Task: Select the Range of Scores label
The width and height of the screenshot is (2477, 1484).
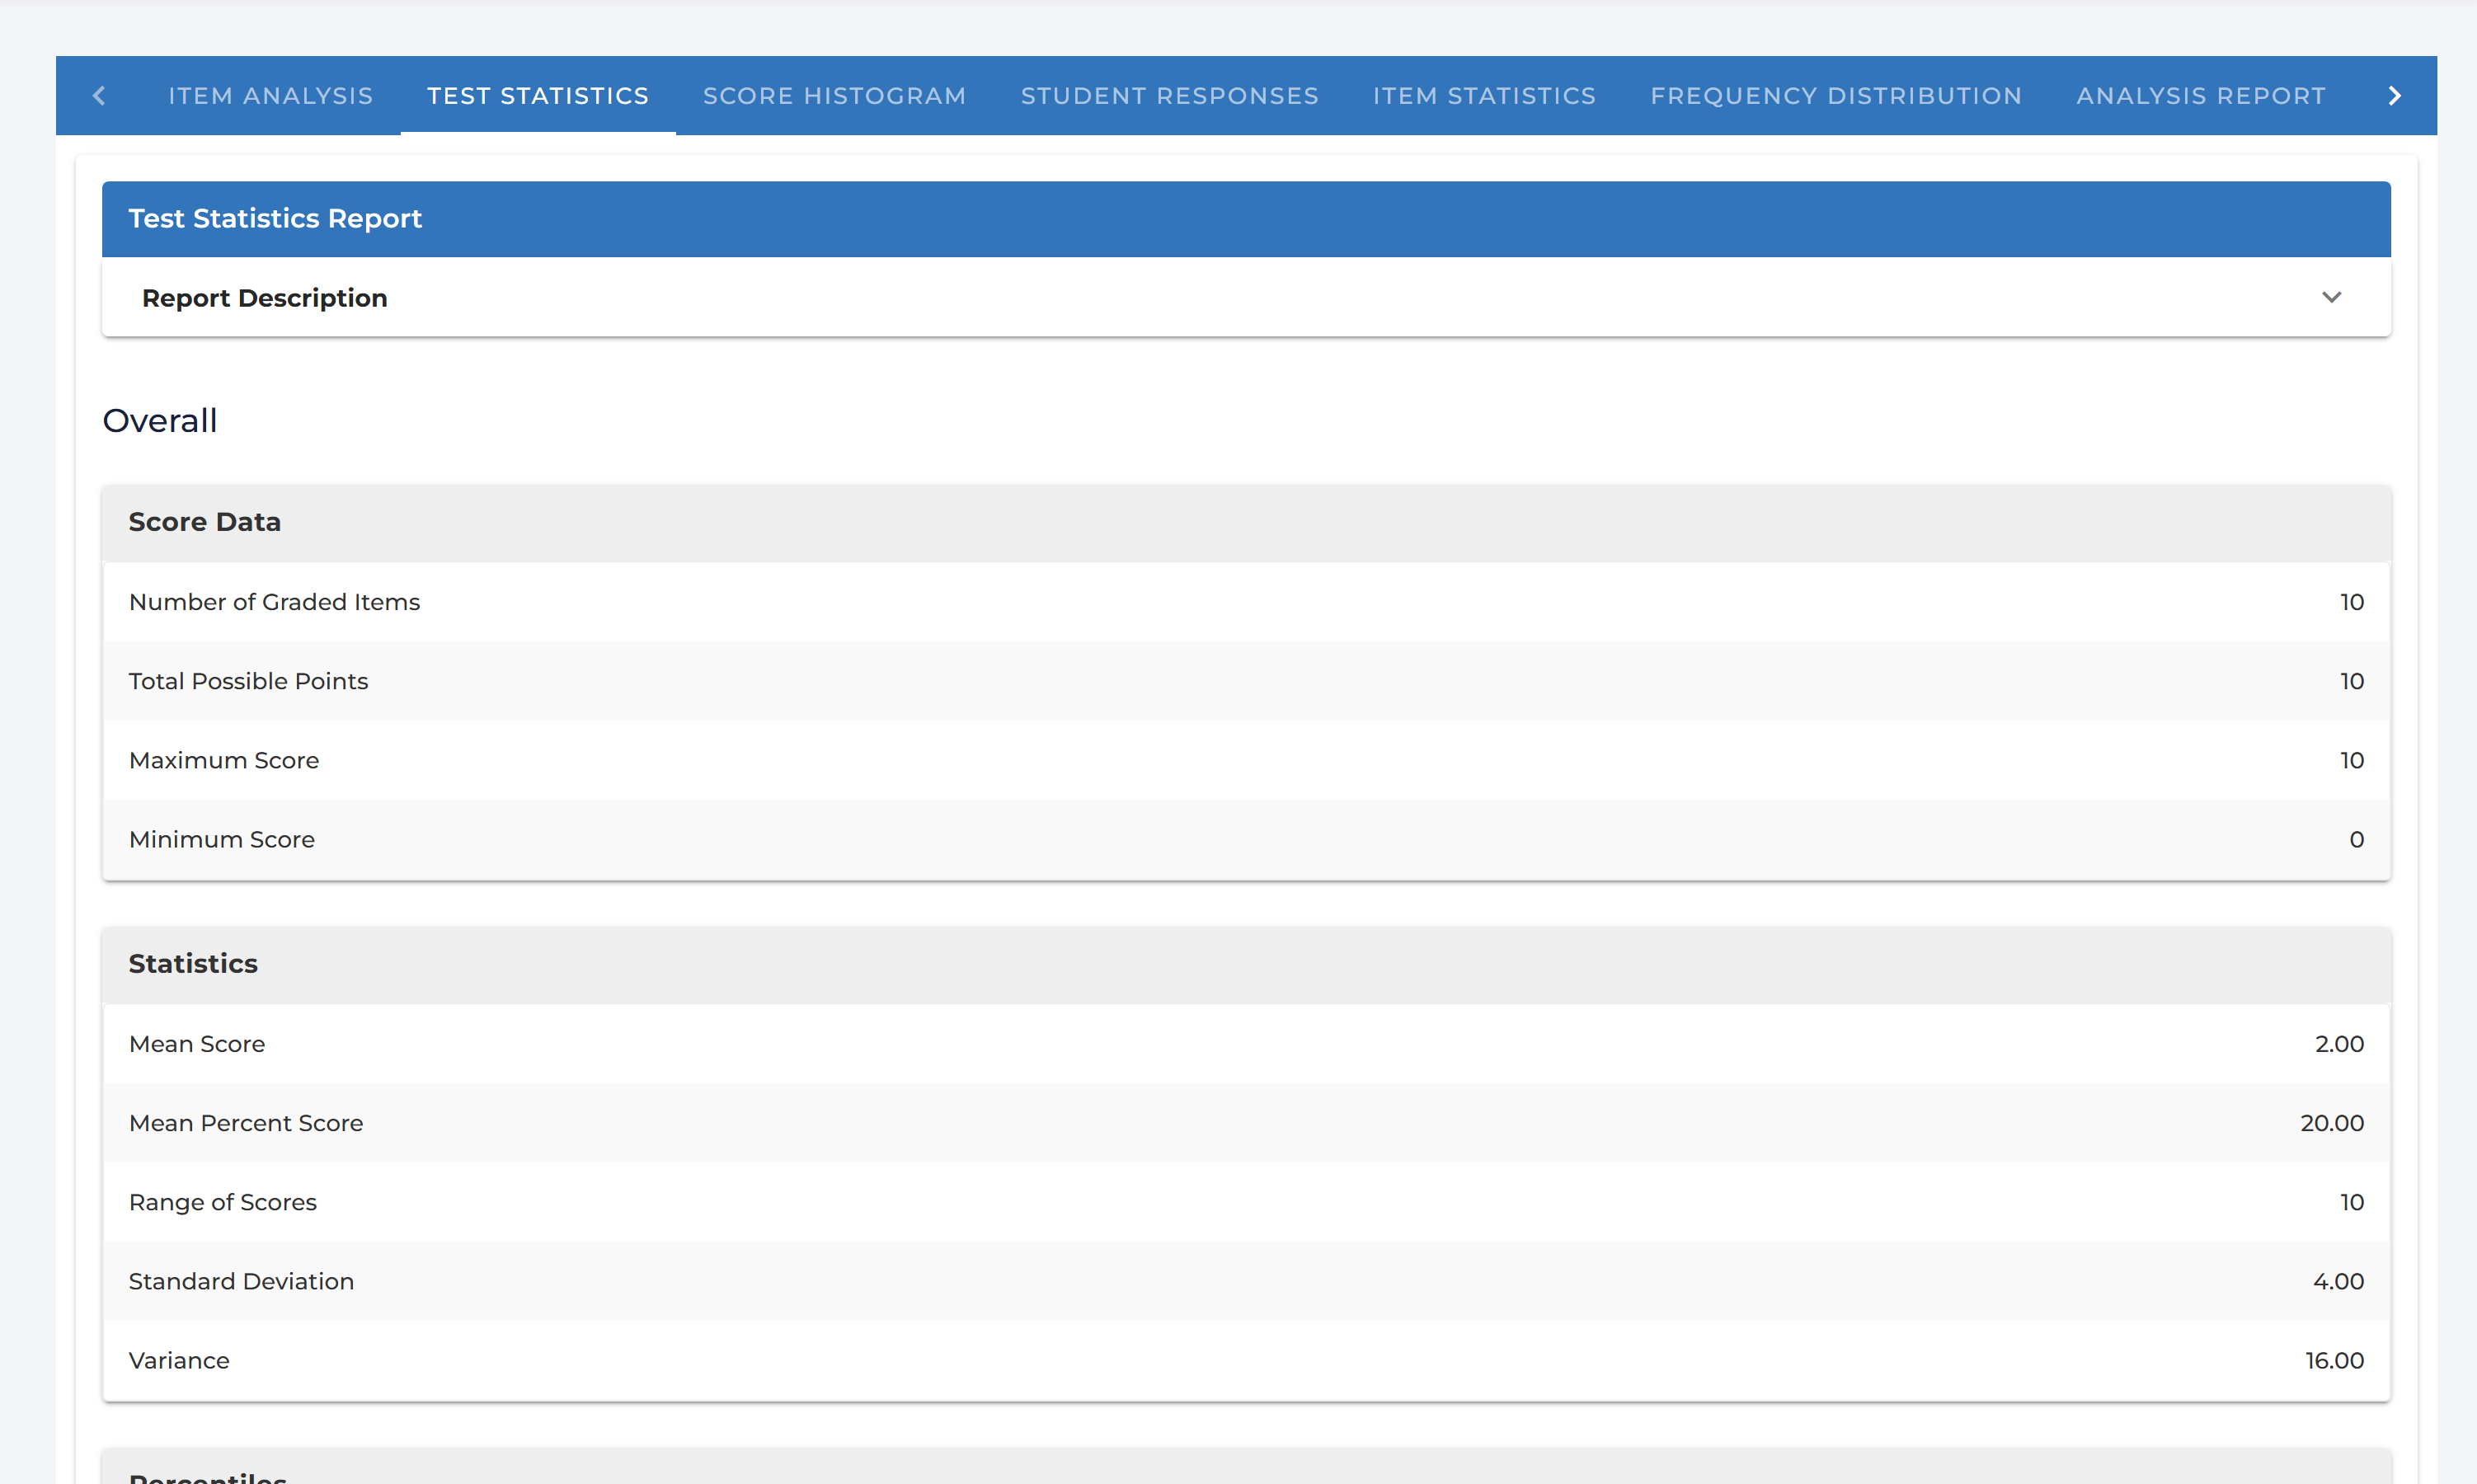Action: tap(223, 1202)
